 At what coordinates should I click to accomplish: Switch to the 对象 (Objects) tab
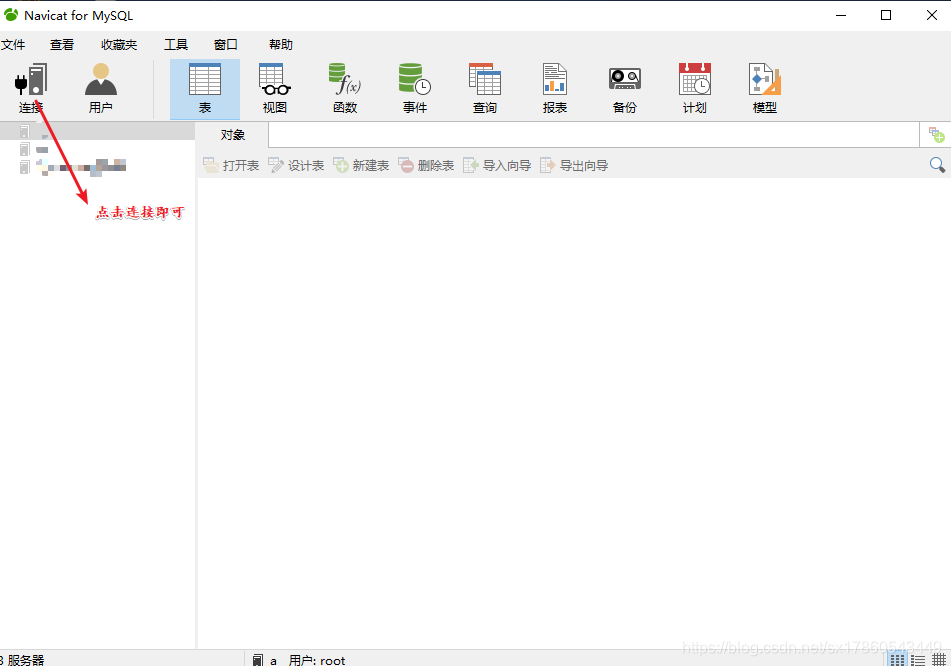click(x=233, y=135)
